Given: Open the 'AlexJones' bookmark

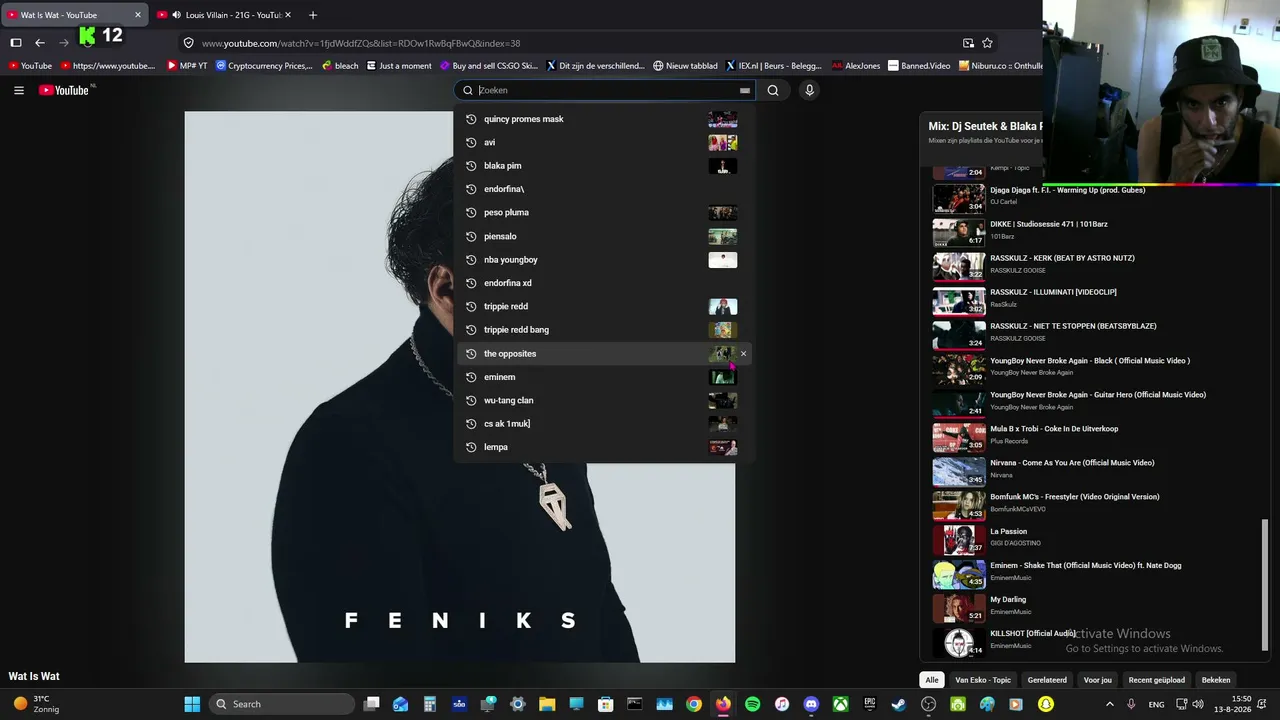Looking at the screenshot, I should point(856,66).
